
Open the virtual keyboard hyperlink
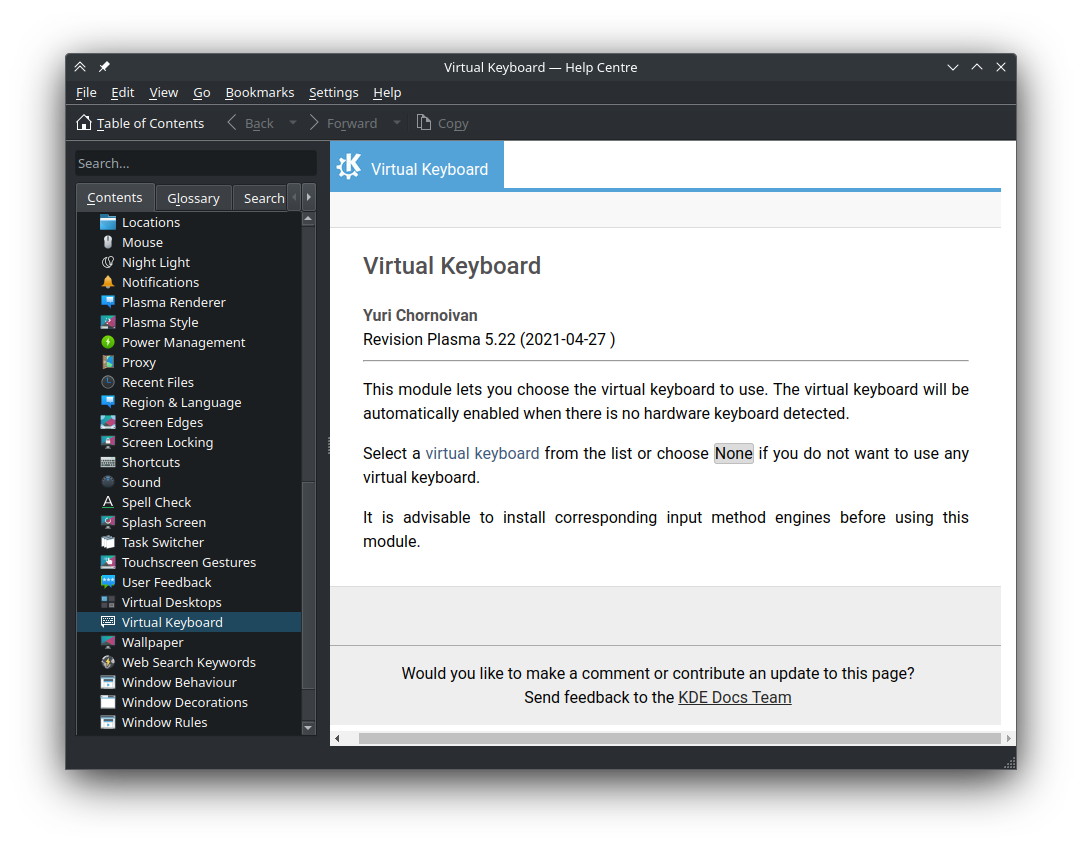[x=482, y=453]
